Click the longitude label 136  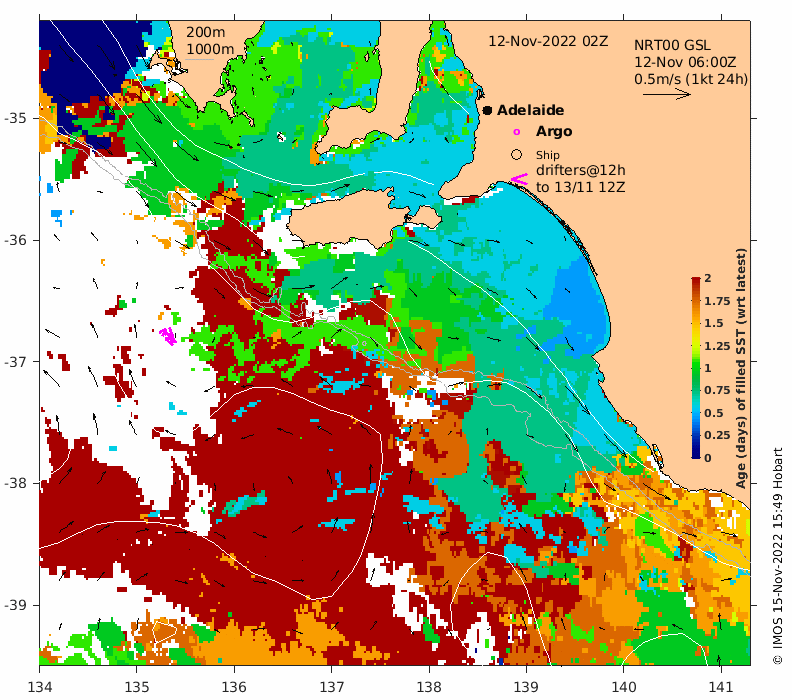234,687
